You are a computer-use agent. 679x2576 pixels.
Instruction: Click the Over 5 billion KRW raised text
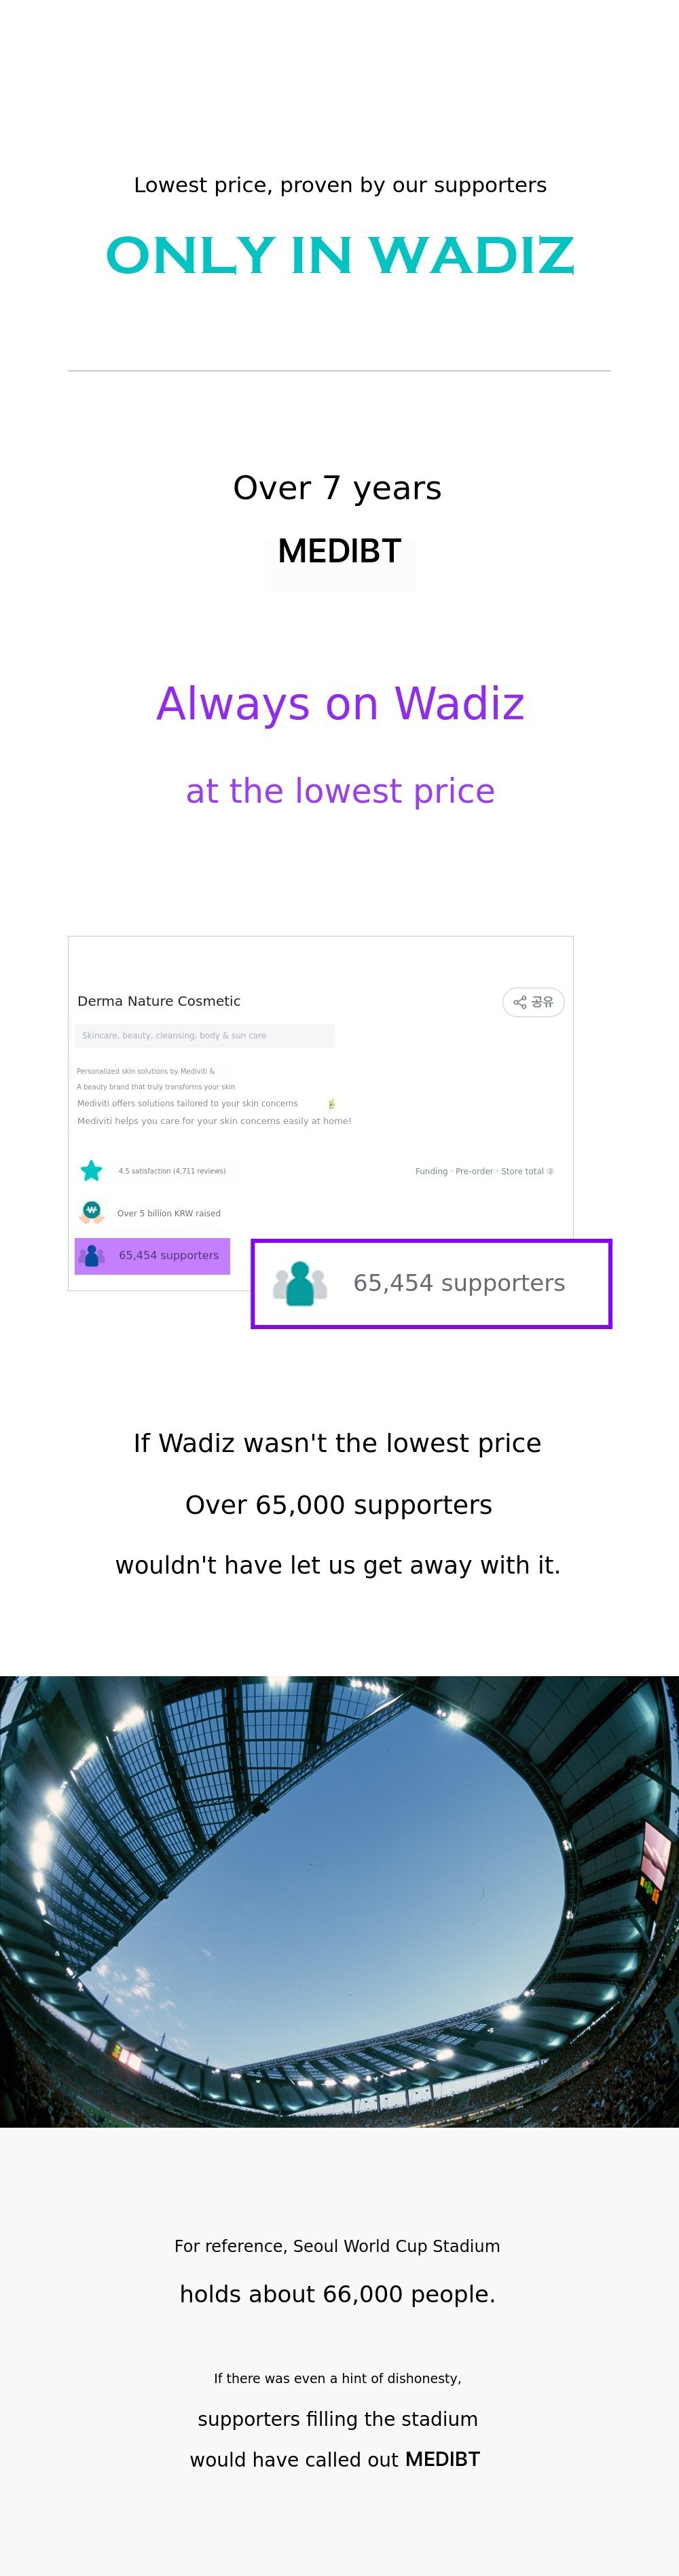169,1213
